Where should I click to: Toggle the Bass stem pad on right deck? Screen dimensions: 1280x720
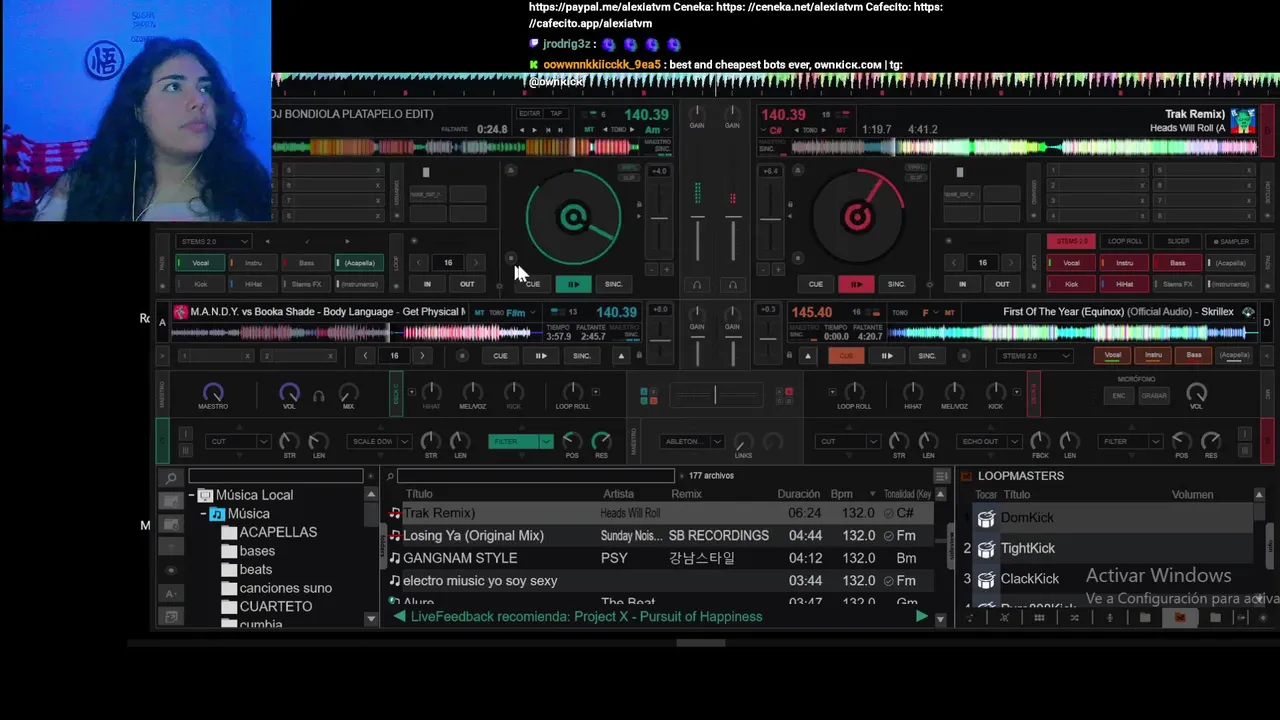click(x=1177, y=263)
